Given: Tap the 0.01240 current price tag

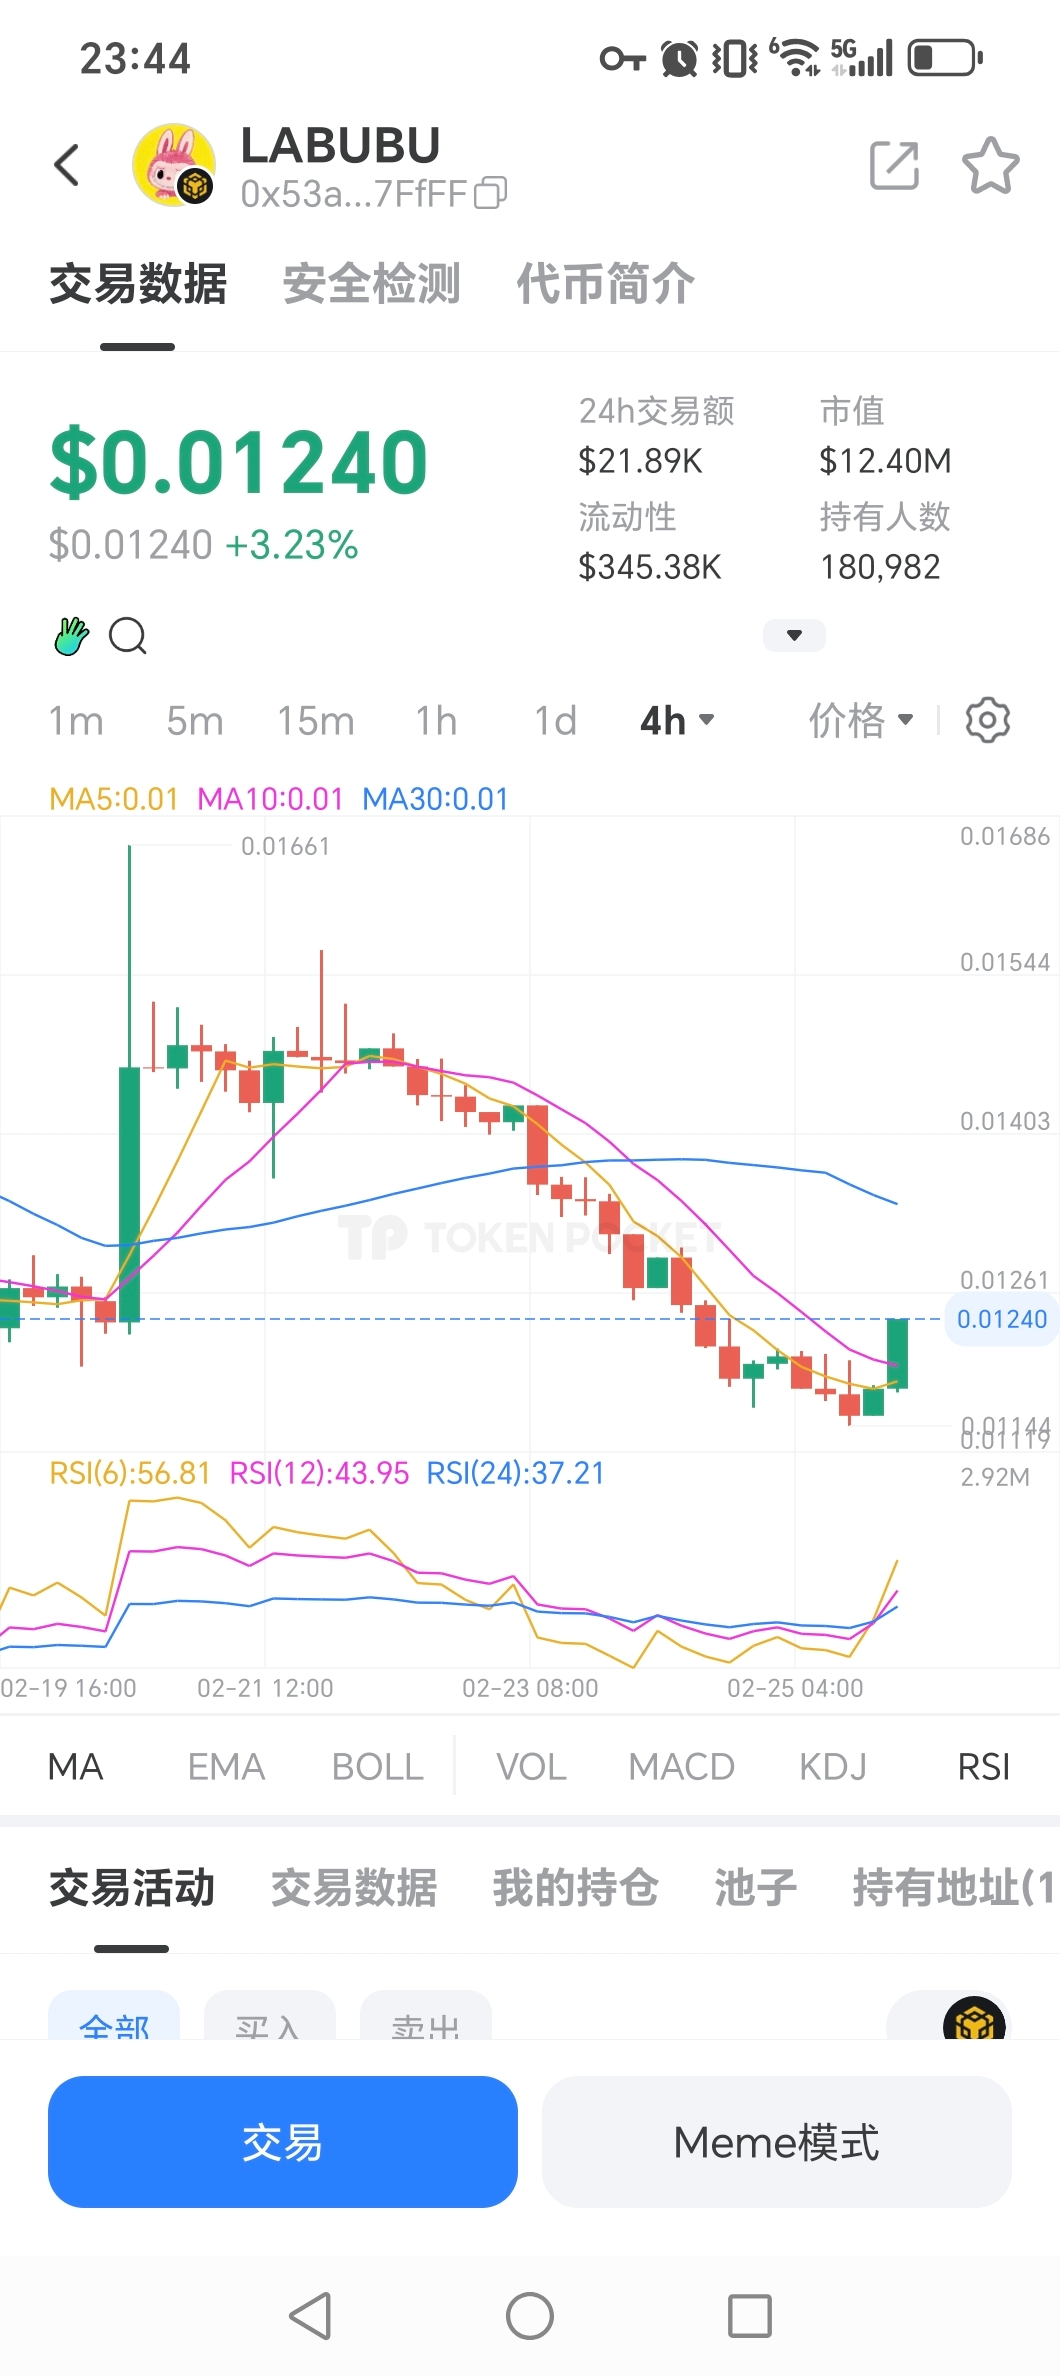Looking at the screenshot, I should [1002, 1319].
